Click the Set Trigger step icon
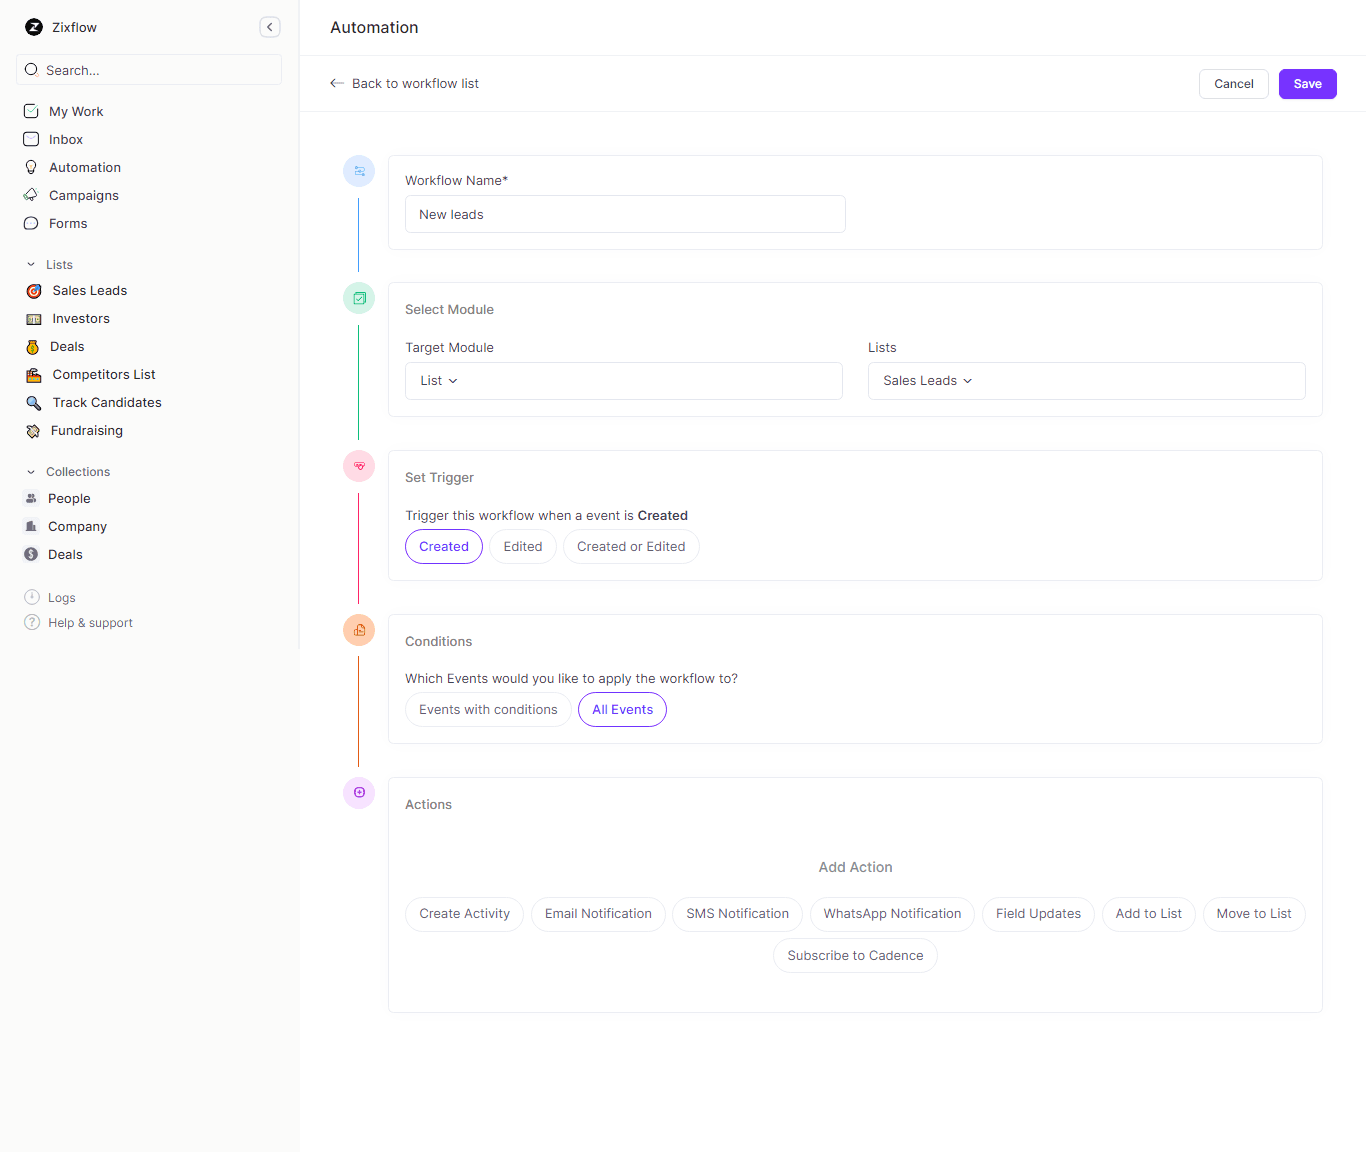 [x=359, y=466]
